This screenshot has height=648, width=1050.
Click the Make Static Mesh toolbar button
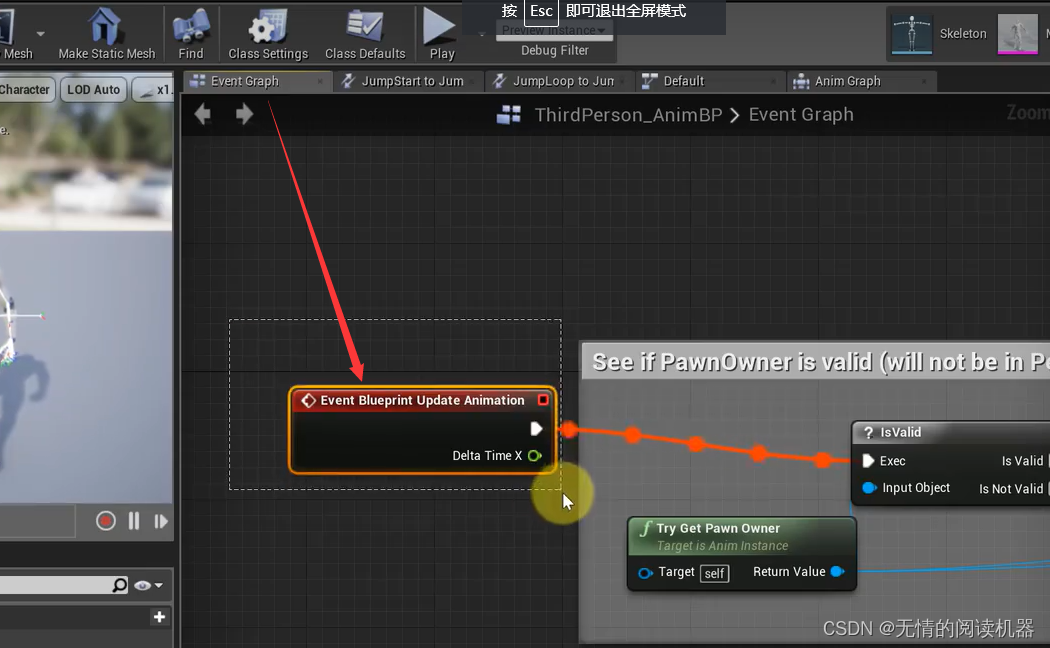tap(106, 33)
